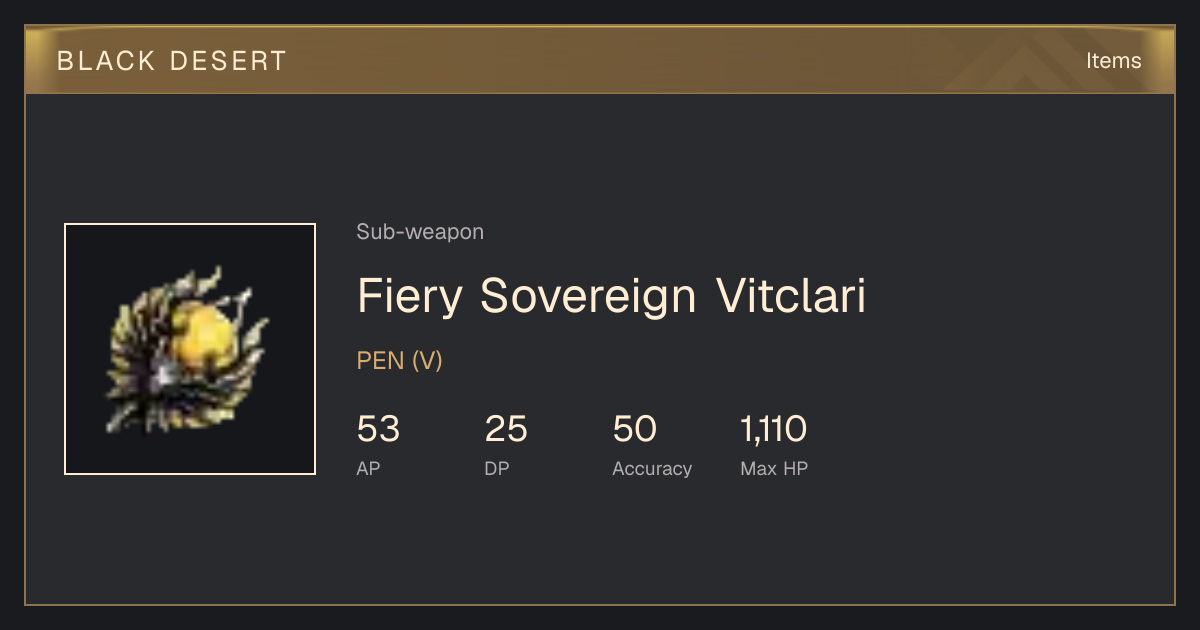Click the Max HP stat label
This screenshot has width=1200, height=630.
774,468
